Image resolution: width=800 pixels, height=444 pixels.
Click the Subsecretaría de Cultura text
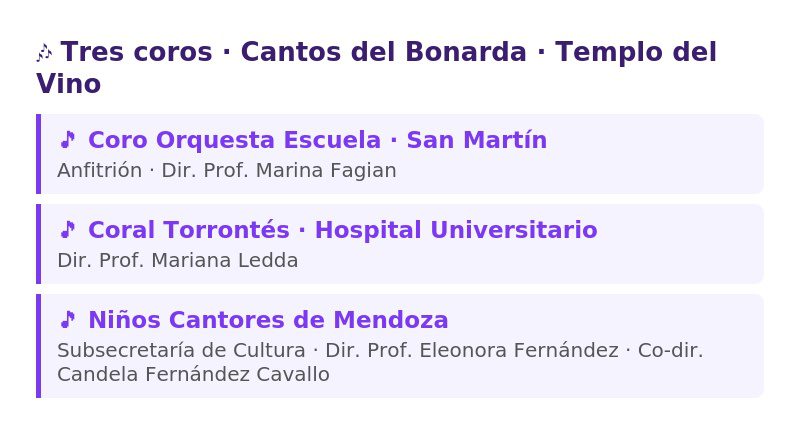pyautogui.click(x=181, y=350)
